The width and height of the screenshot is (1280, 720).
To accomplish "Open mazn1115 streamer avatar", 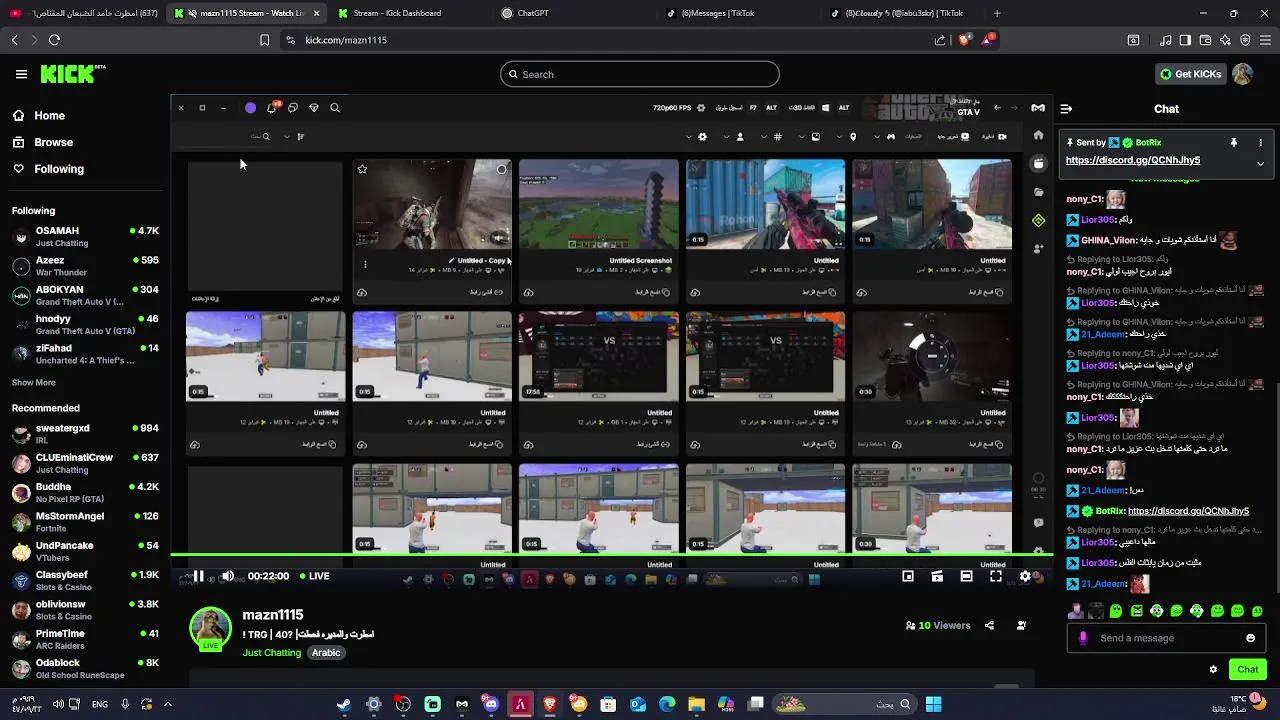I will pyautogui.click(x=211, y=629).
